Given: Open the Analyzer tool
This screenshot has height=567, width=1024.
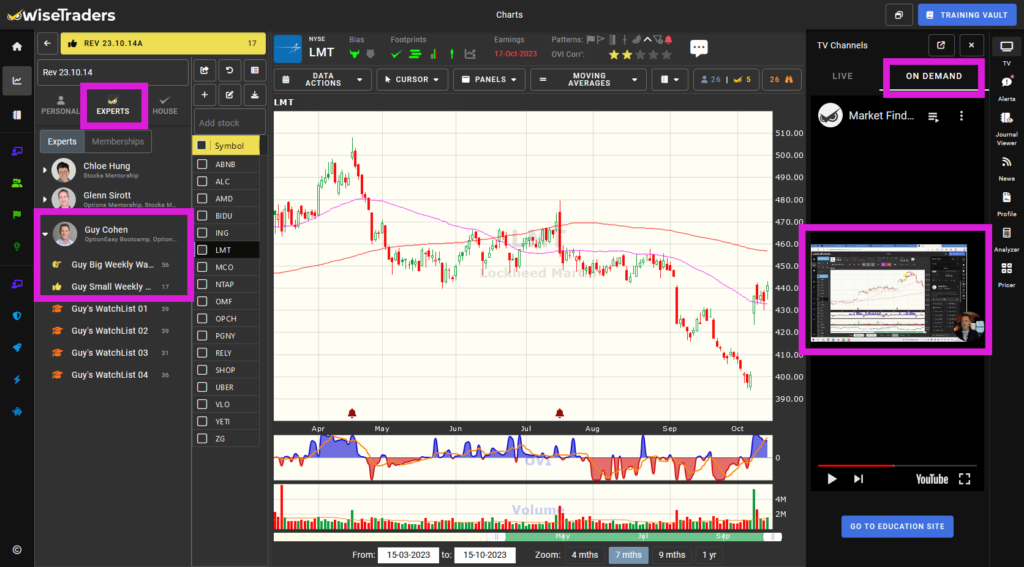Looking at the screenshot, I should [x=1006, y=237].
